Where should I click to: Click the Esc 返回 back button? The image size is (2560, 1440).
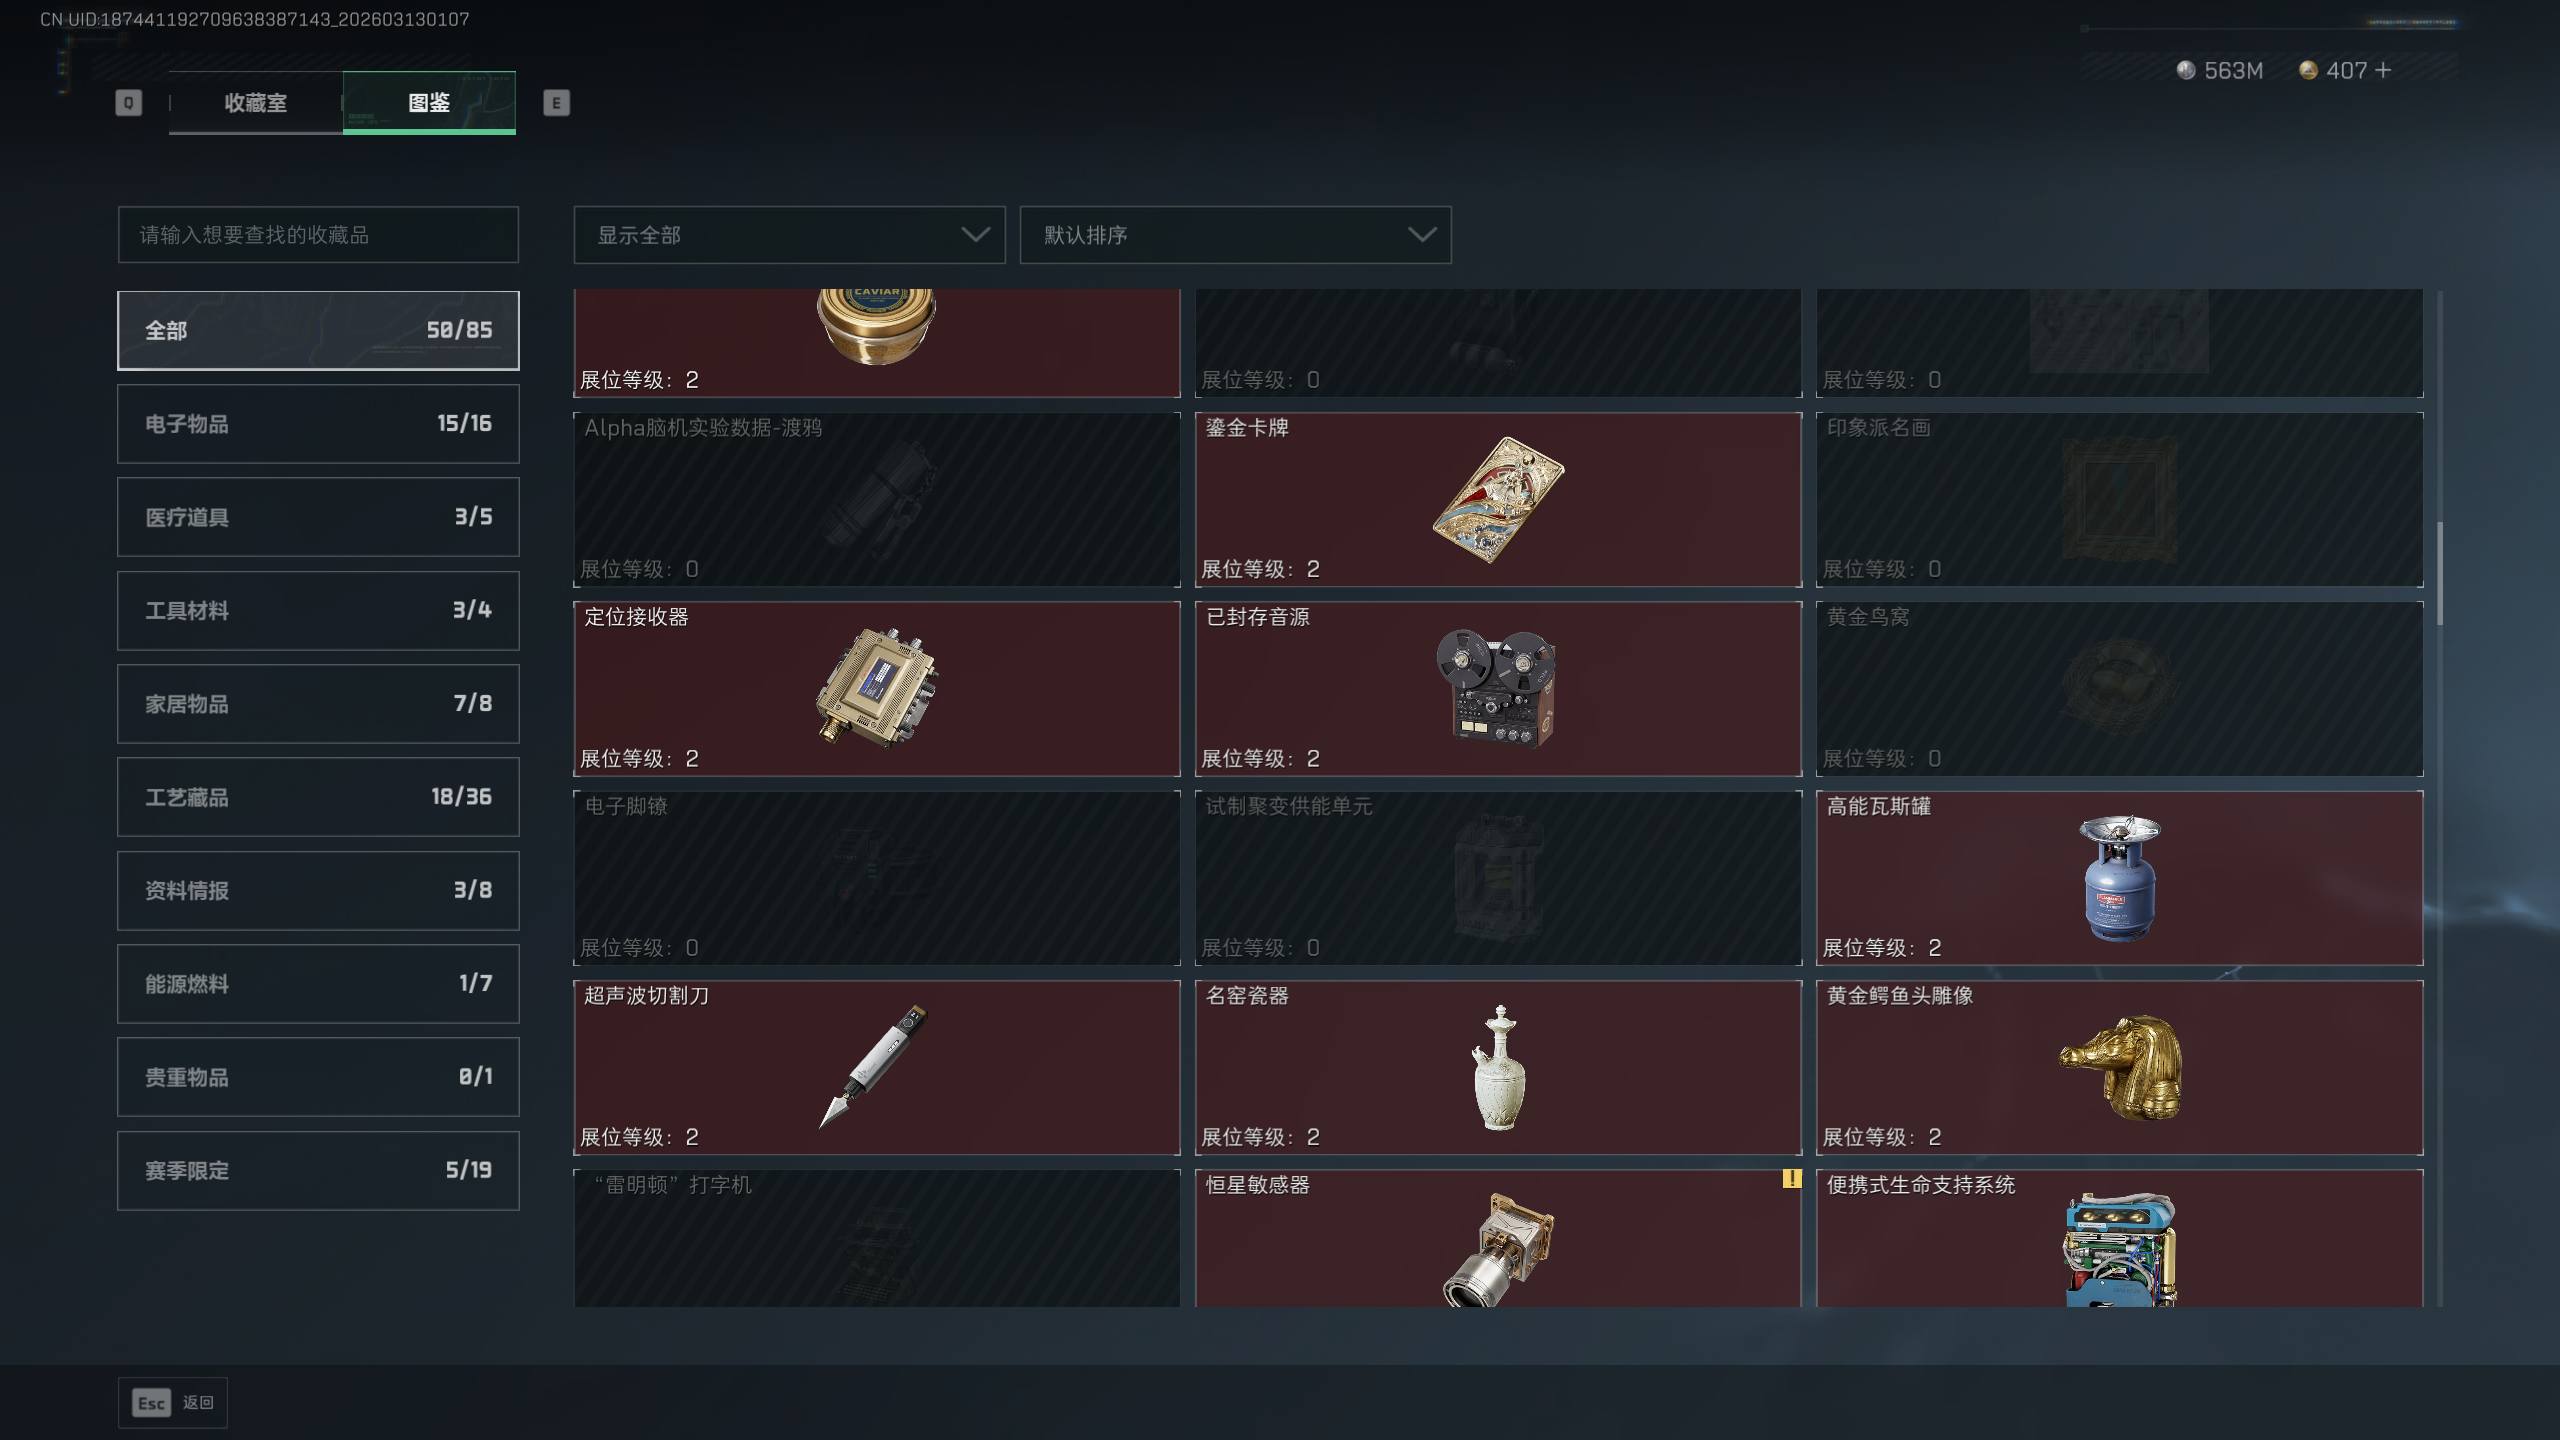click(x=173, y=1403)
